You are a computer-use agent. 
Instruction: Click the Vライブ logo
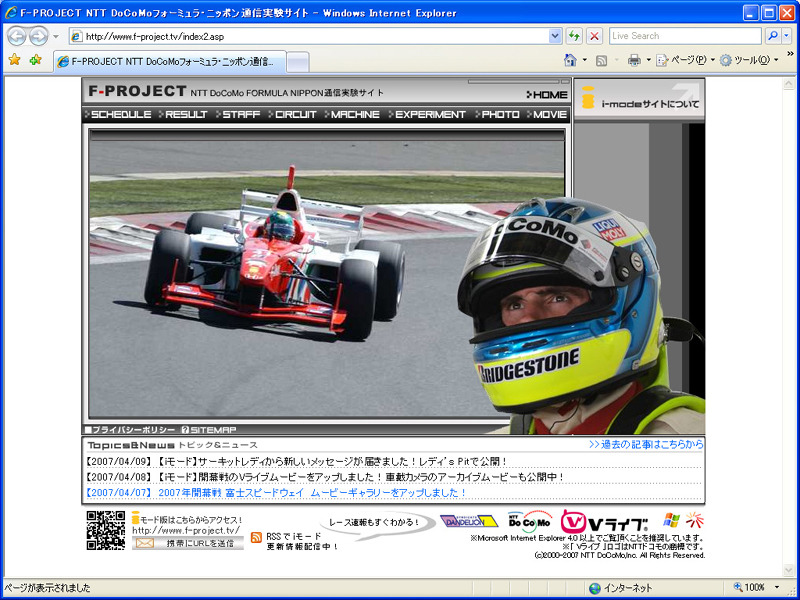click(x=604, y=521)
